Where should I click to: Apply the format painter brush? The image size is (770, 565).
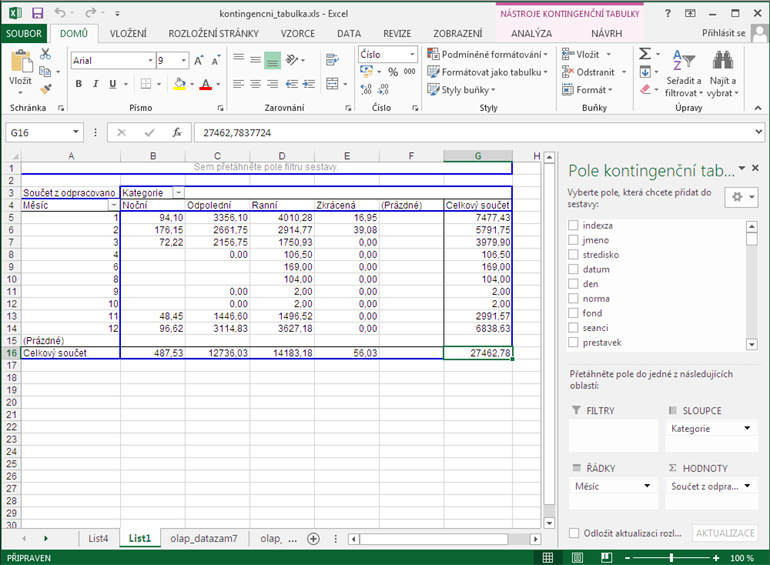coord(45,89)
